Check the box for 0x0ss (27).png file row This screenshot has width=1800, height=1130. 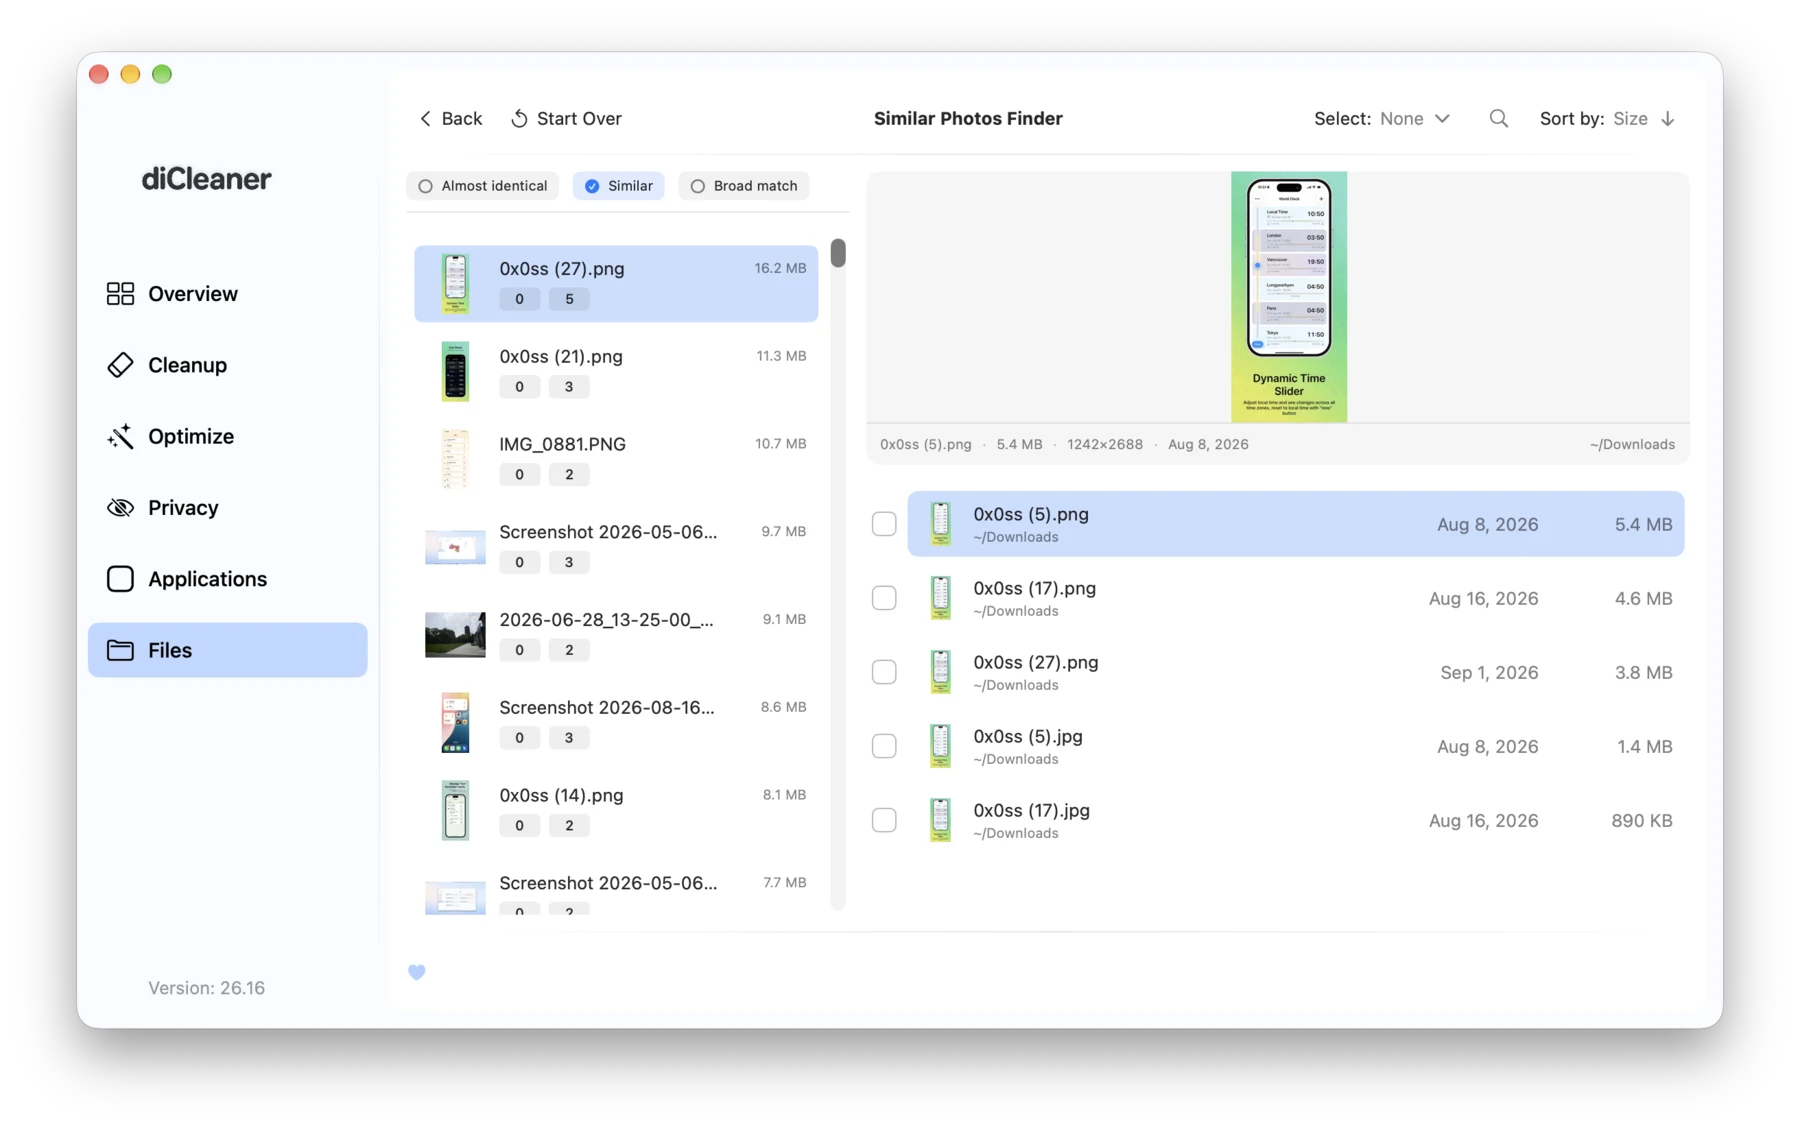pyautogui.click(x=884, y=672)
